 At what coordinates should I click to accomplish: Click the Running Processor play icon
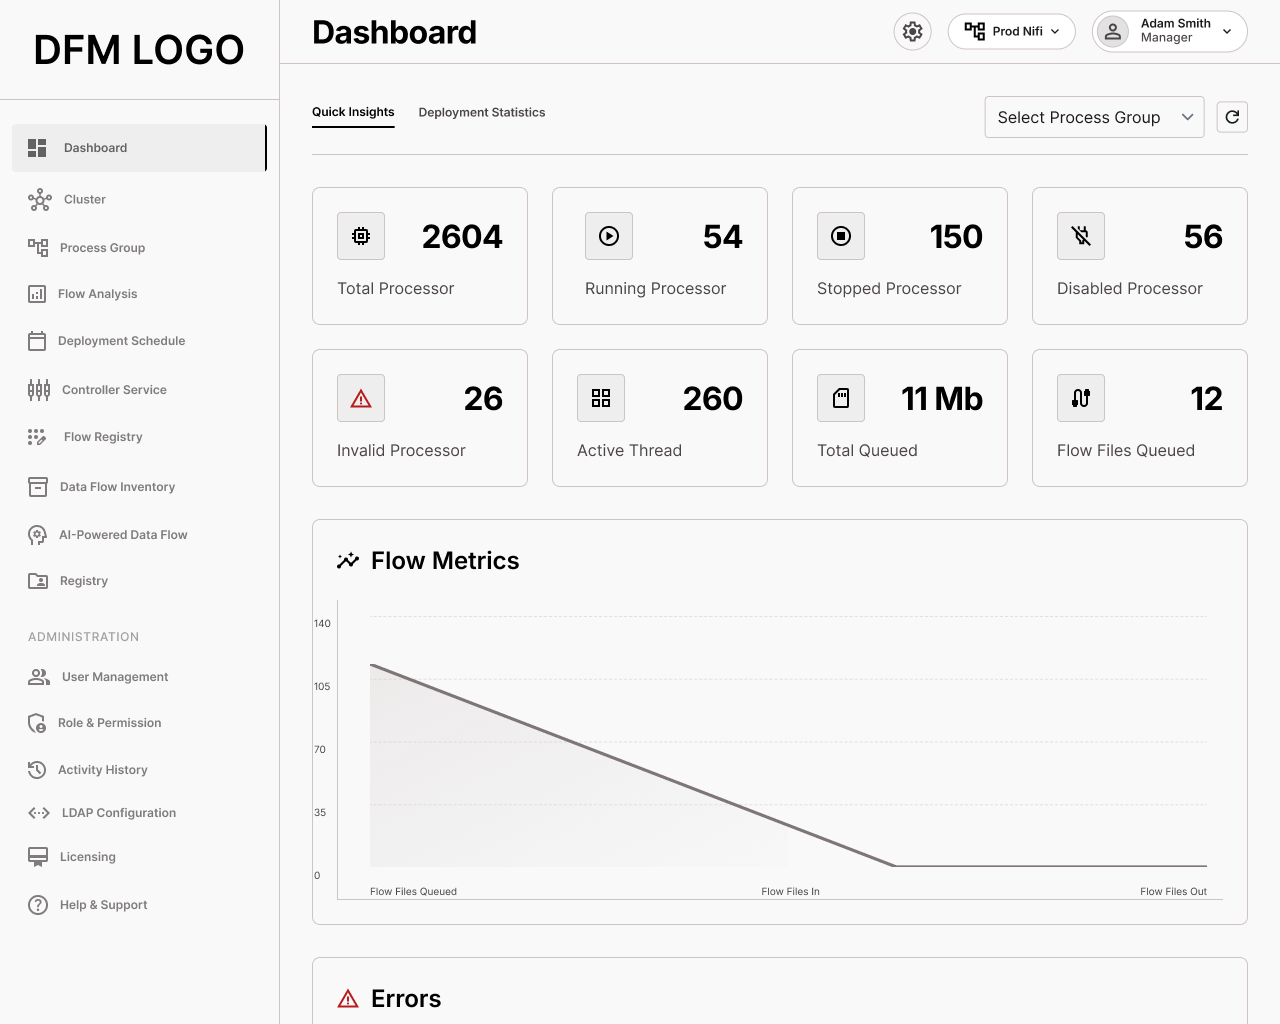coord(609,236)
